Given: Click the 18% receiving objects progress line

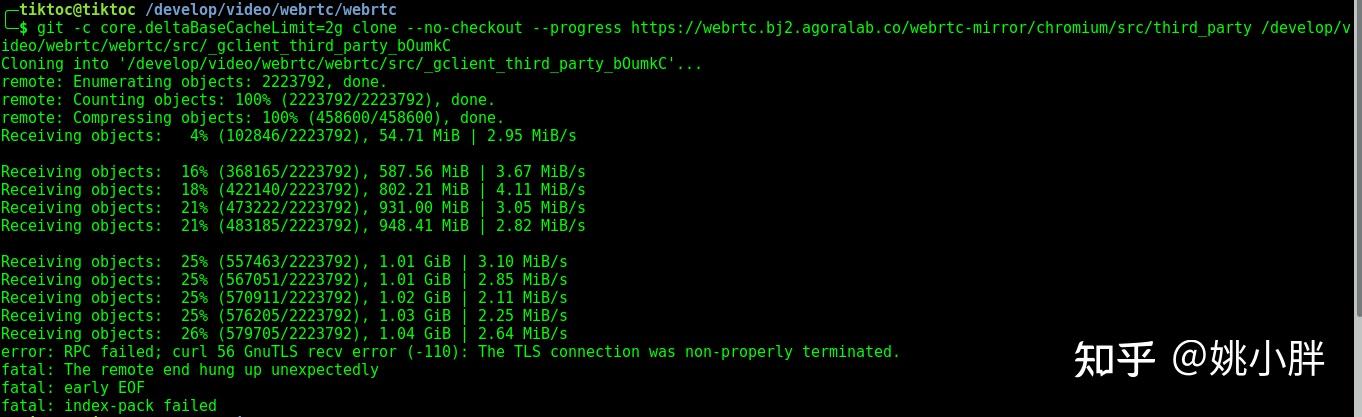Looking at the screenshot, I should [293, 190].
